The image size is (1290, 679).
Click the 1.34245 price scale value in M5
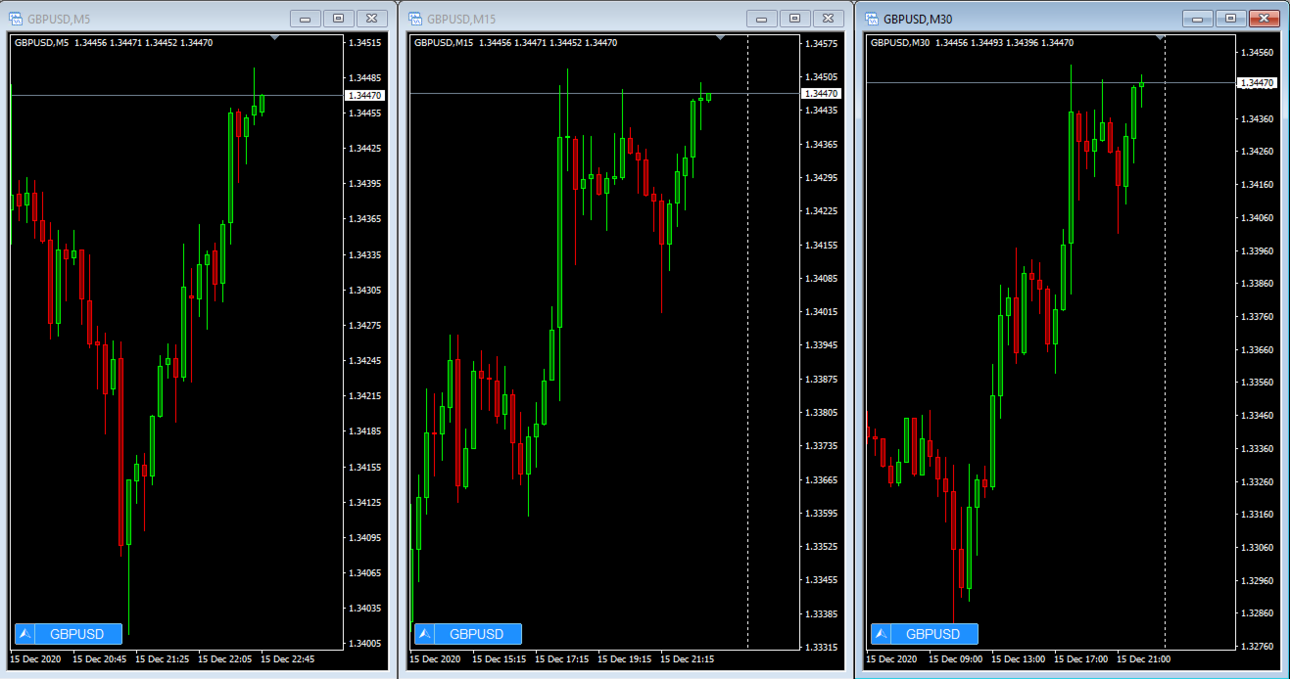pyautogui.click(x=365, y=361)
